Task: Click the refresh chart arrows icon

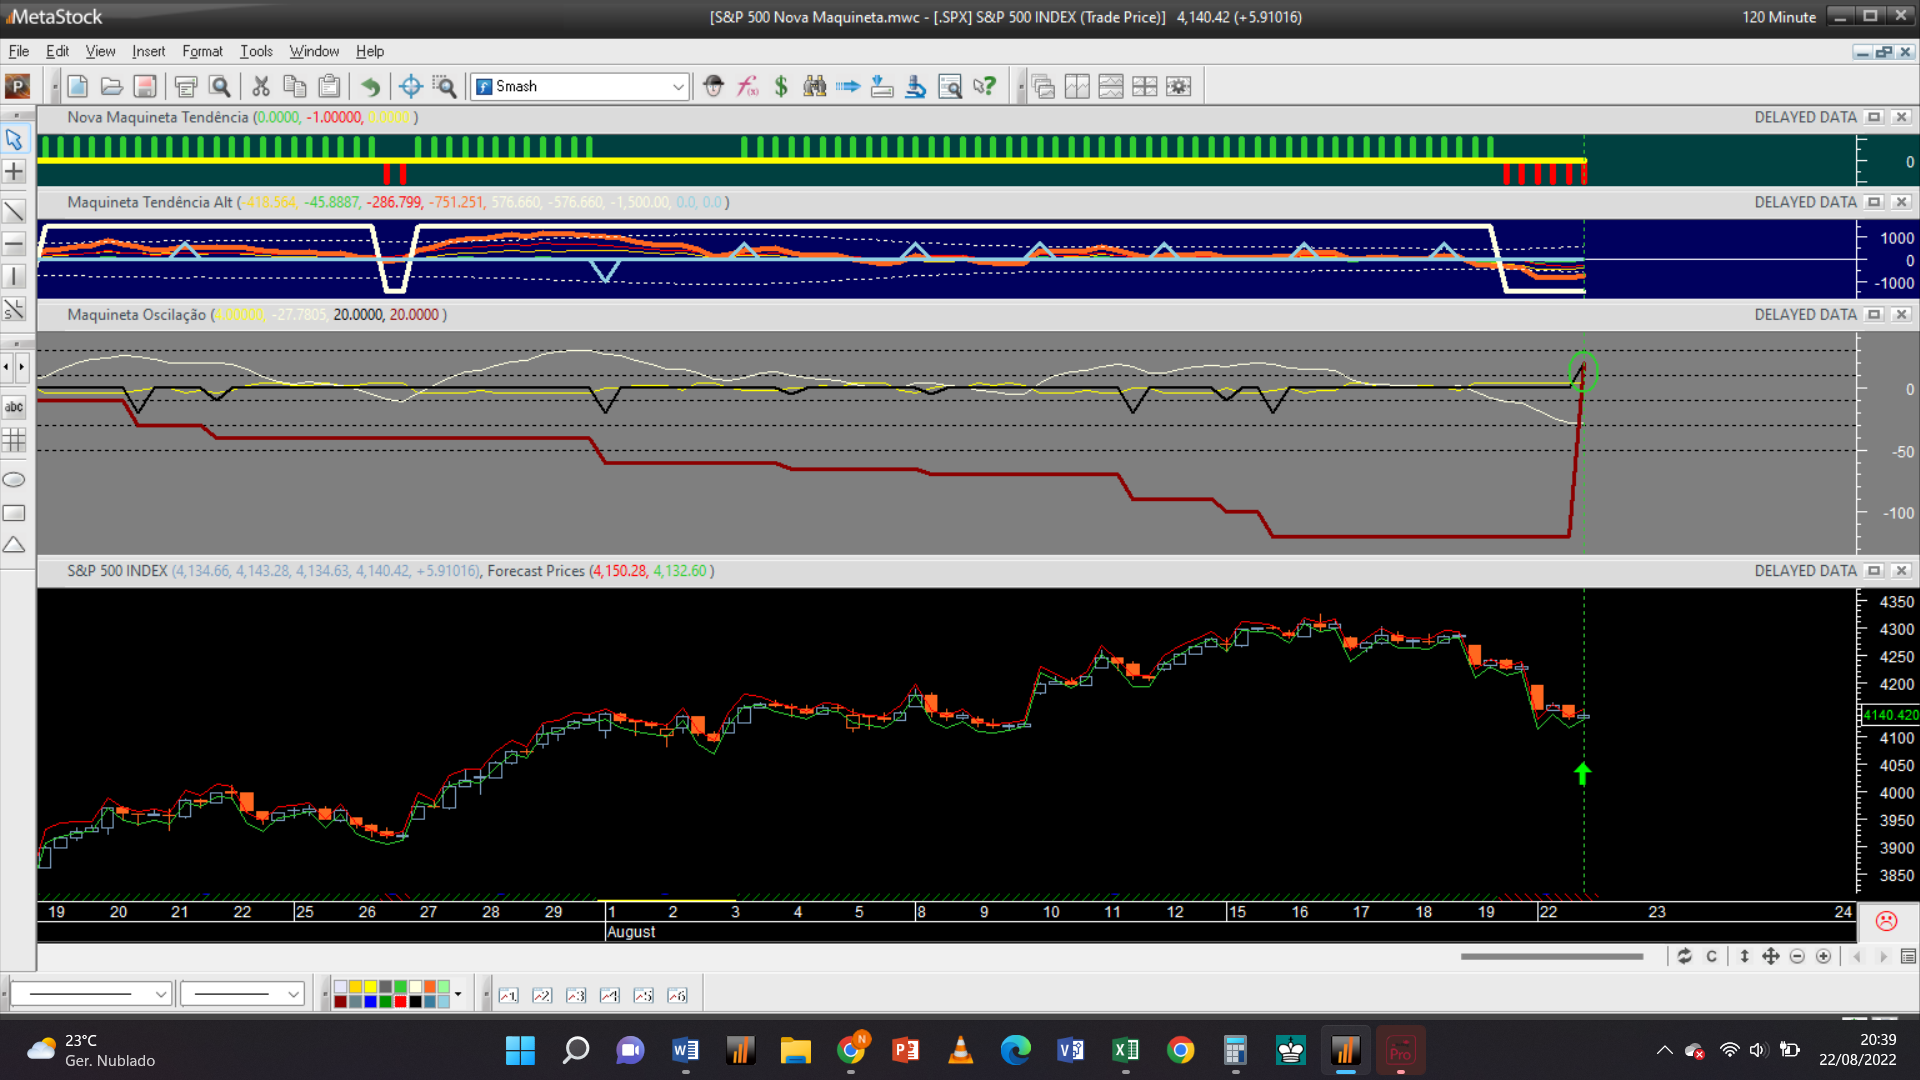Action: 1685,957
